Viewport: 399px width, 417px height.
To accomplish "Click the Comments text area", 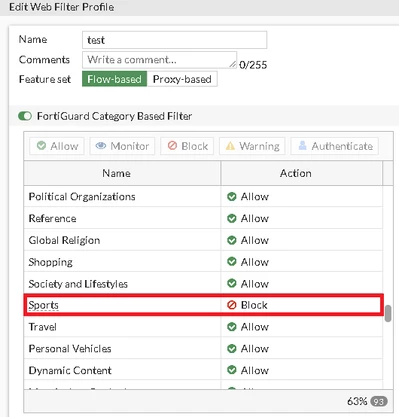I will [159, 60].
